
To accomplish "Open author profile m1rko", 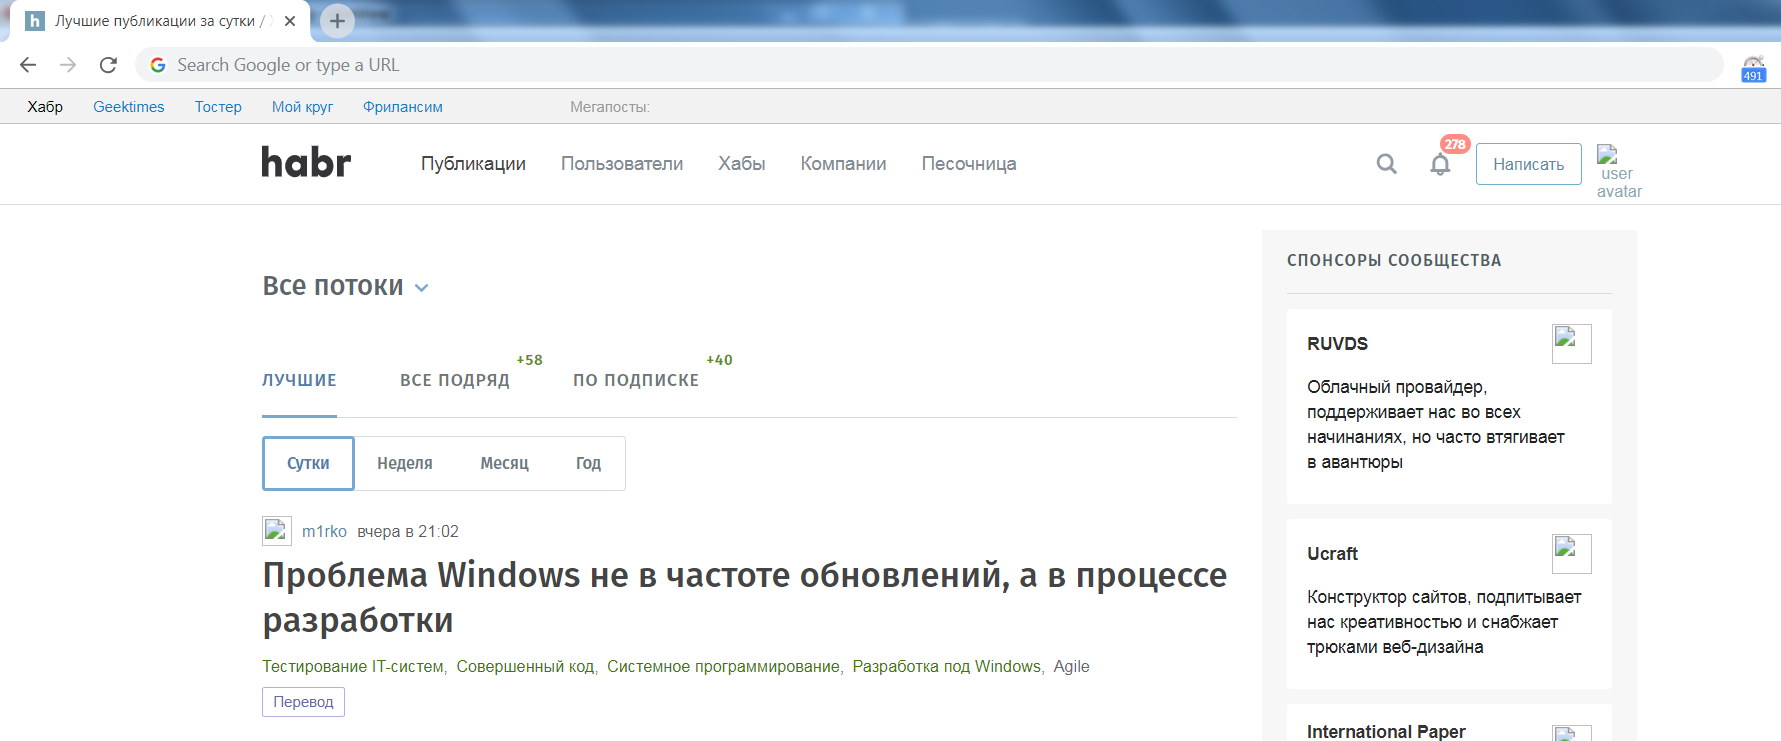I will click(x=324, y=532).
